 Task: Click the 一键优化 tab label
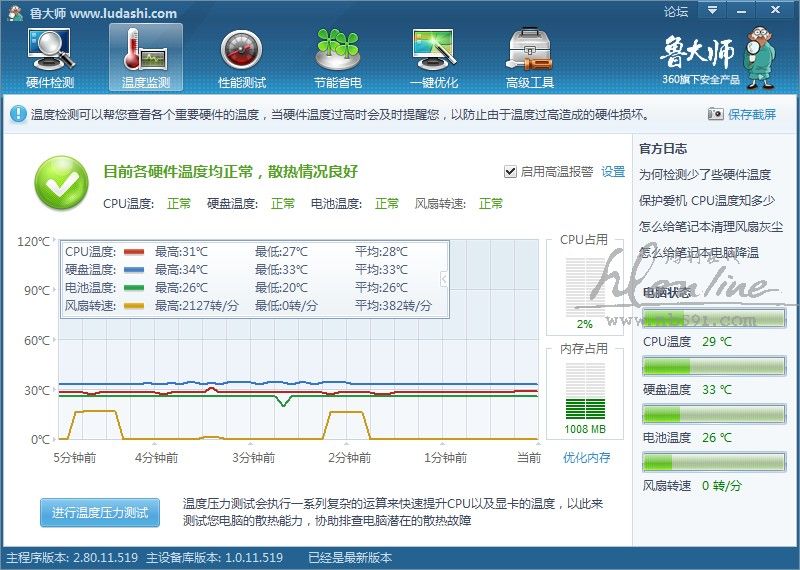(434, 83)
